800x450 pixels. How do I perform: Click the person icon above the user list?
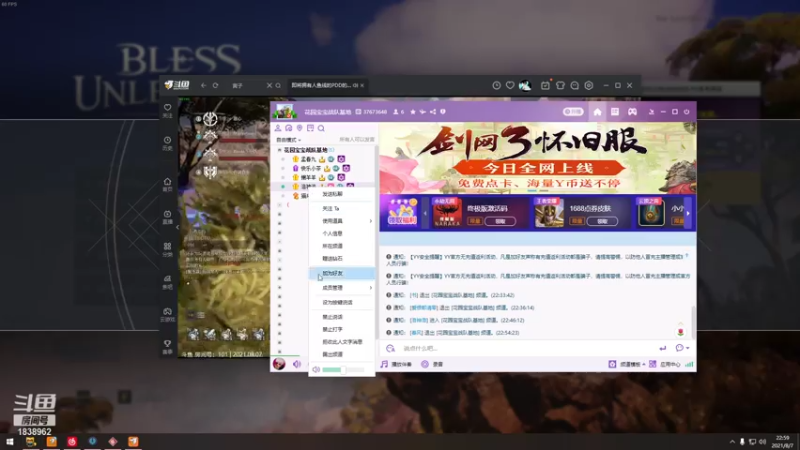coord(278,128)
